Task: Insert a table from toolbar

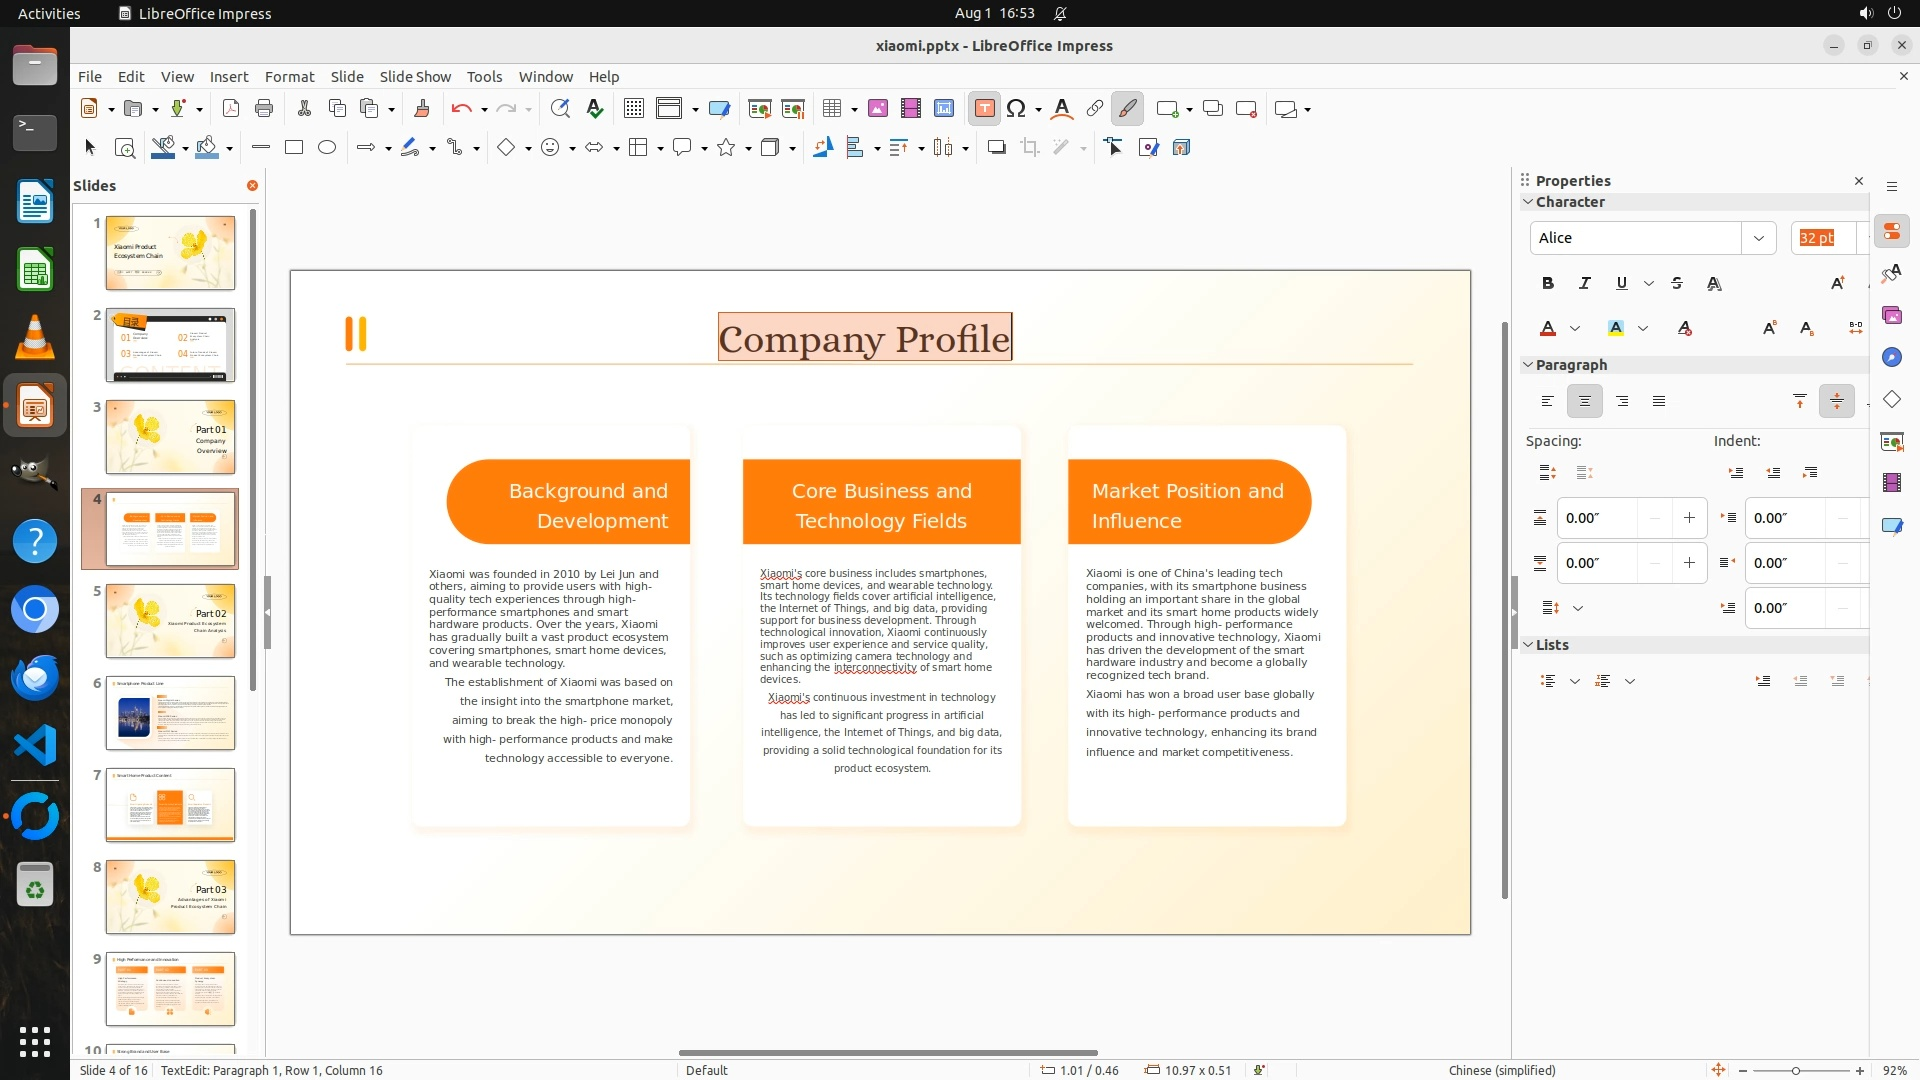Action: pyautogui.click(x=831, y=109)
